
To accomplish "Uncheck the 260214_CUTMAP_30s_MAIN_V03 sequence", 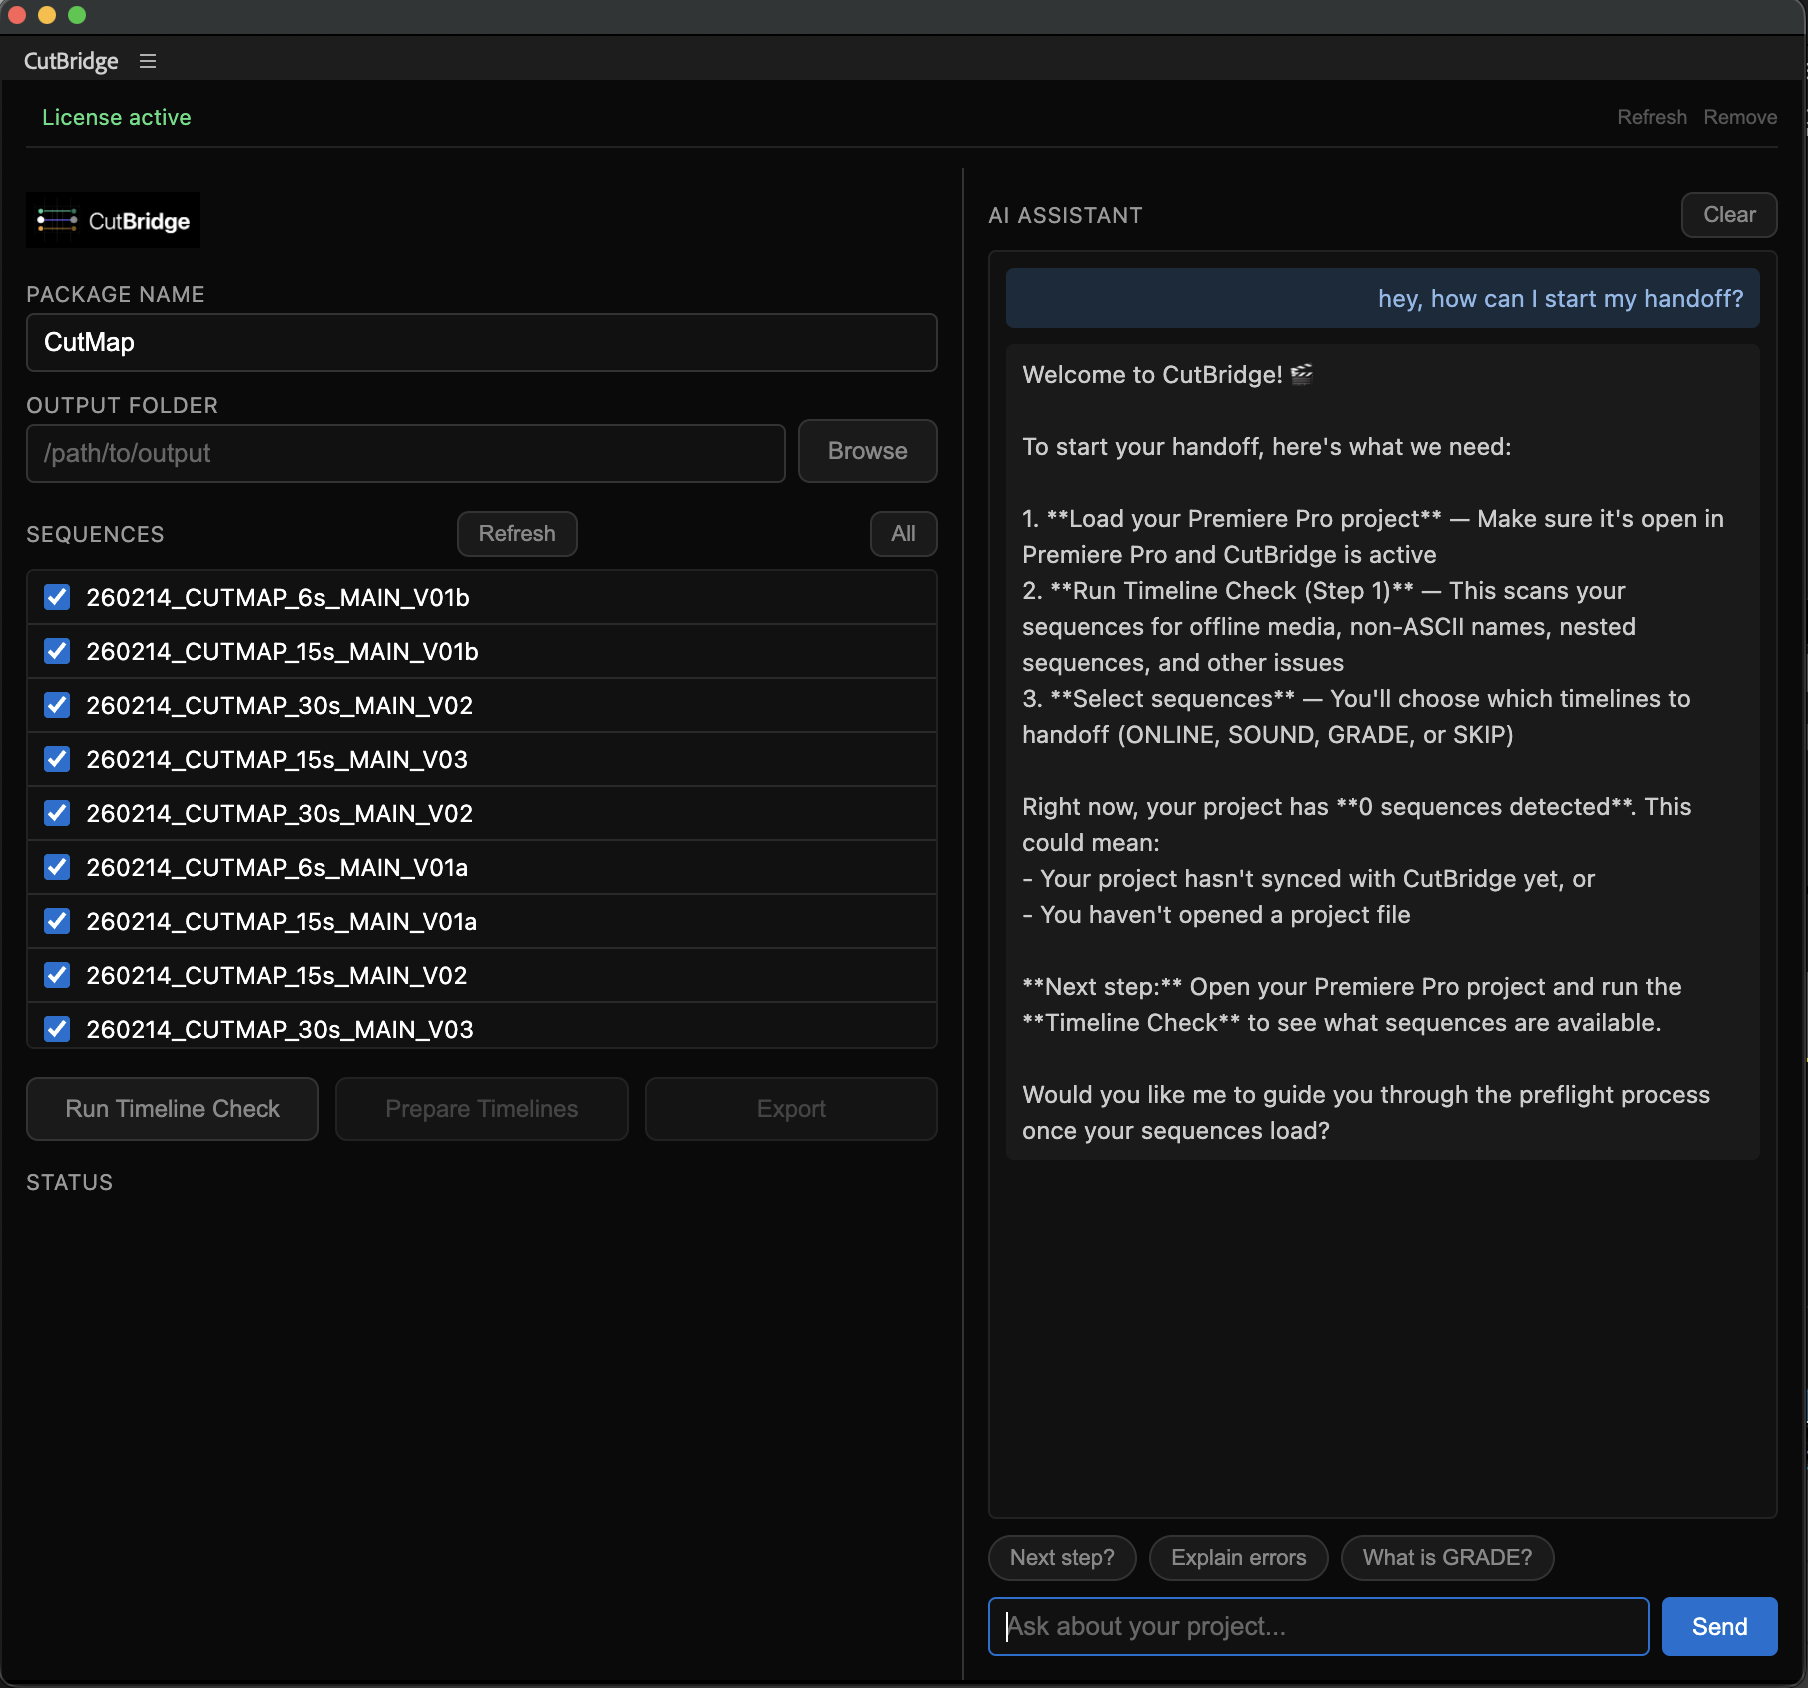I will (56, 1029).
